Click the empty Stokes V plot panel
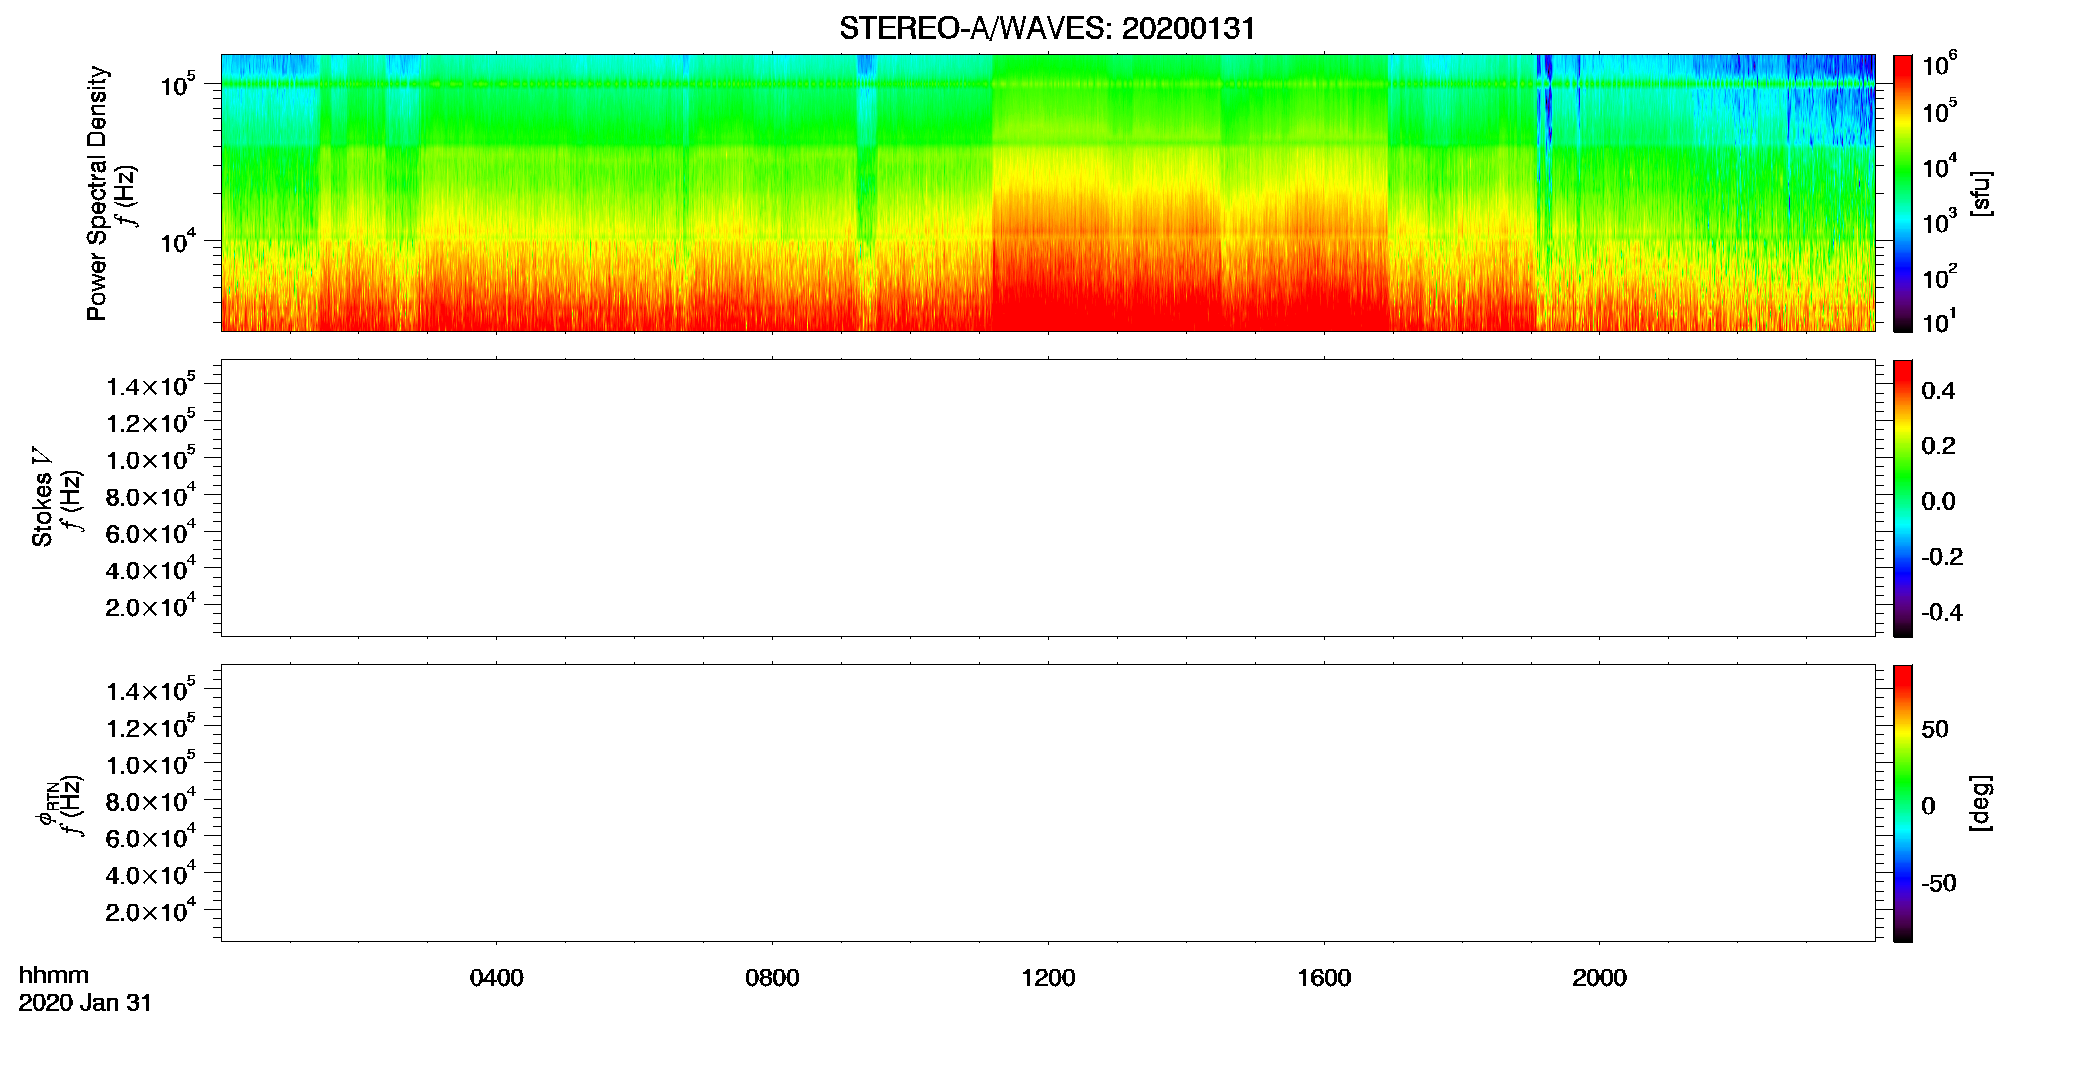The height and width of the screenshot is (1080, 2096). (1048, 498)
